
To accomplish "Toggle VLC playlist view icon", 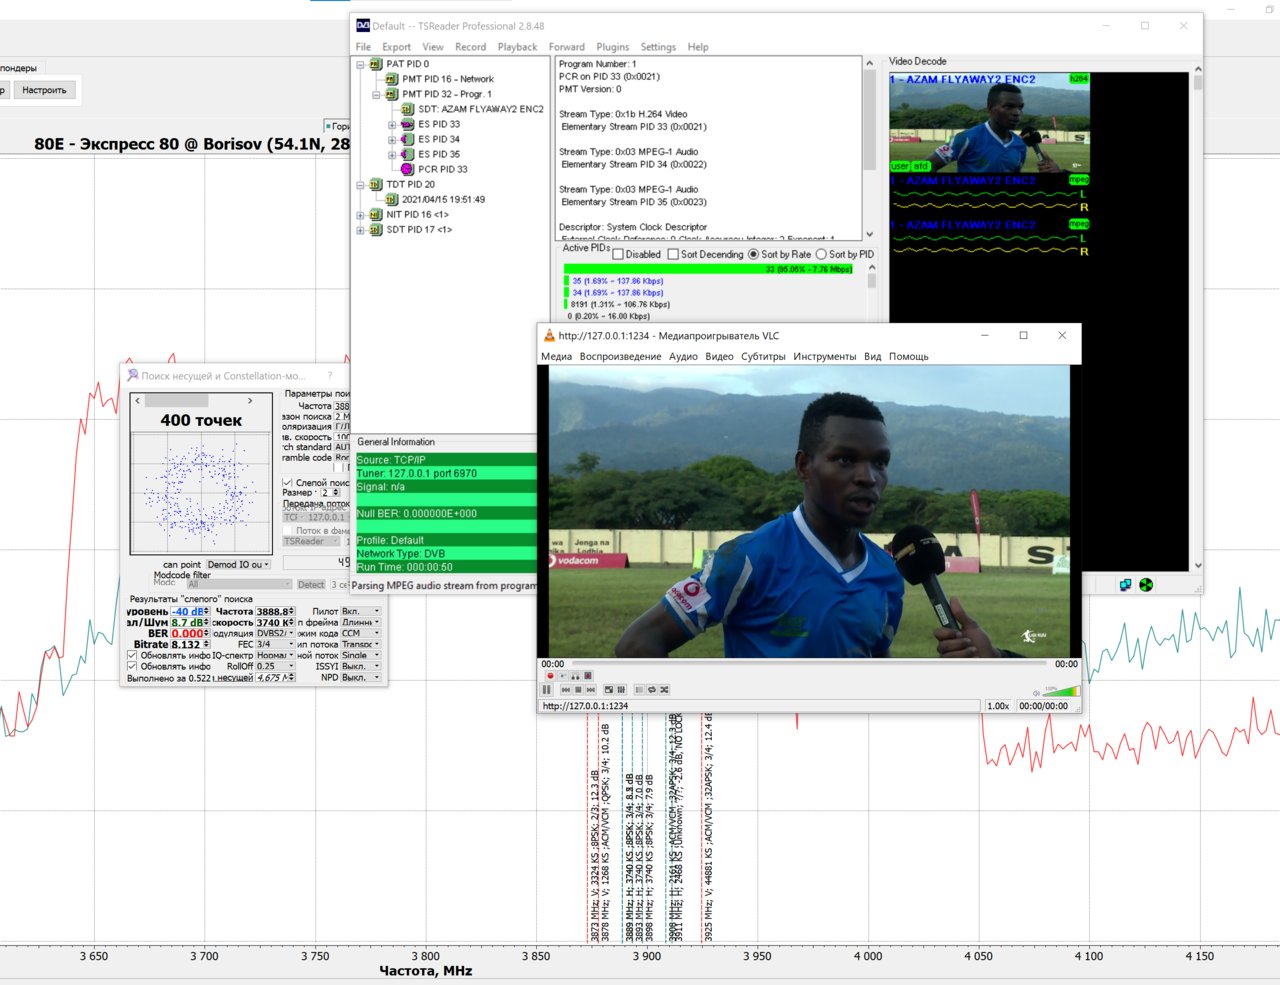I will [639, 690].
